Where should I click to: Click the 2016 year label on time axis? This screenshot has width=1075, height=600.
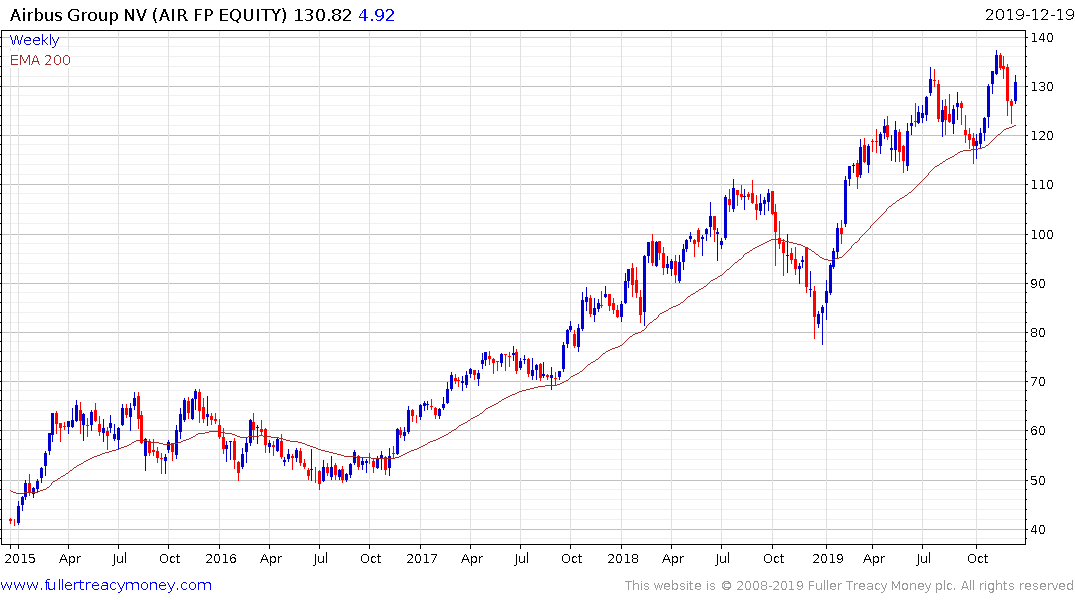tap(221, 558)
